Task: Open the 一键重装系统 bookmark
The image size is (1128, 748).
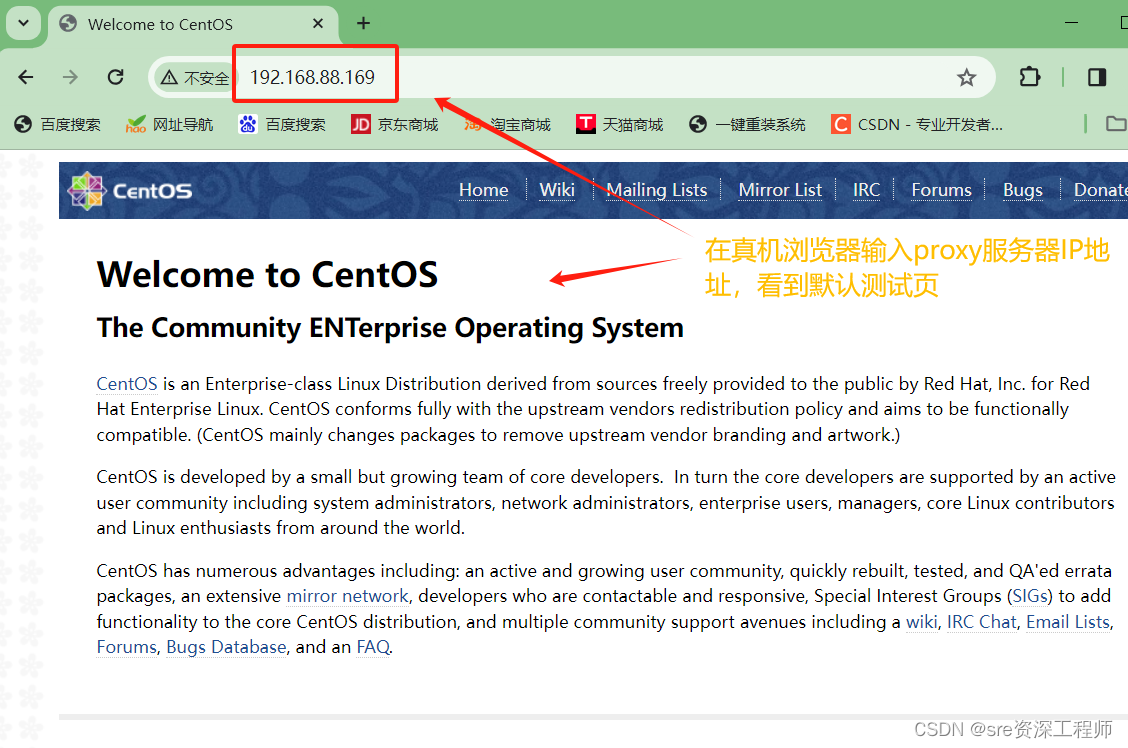Action: tap(747, 124)
